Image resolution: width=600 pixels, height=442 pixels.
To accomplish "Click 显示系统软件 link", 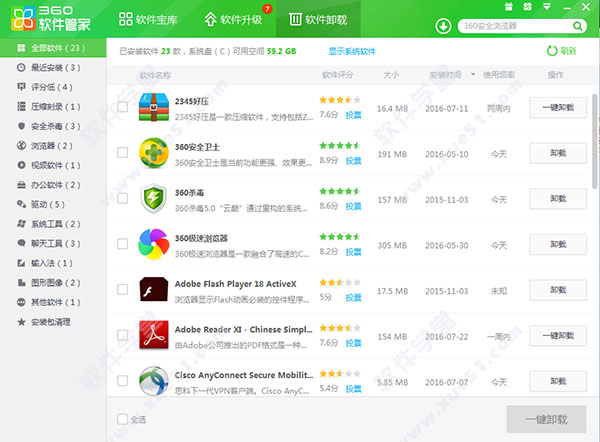I will [352, 51].
